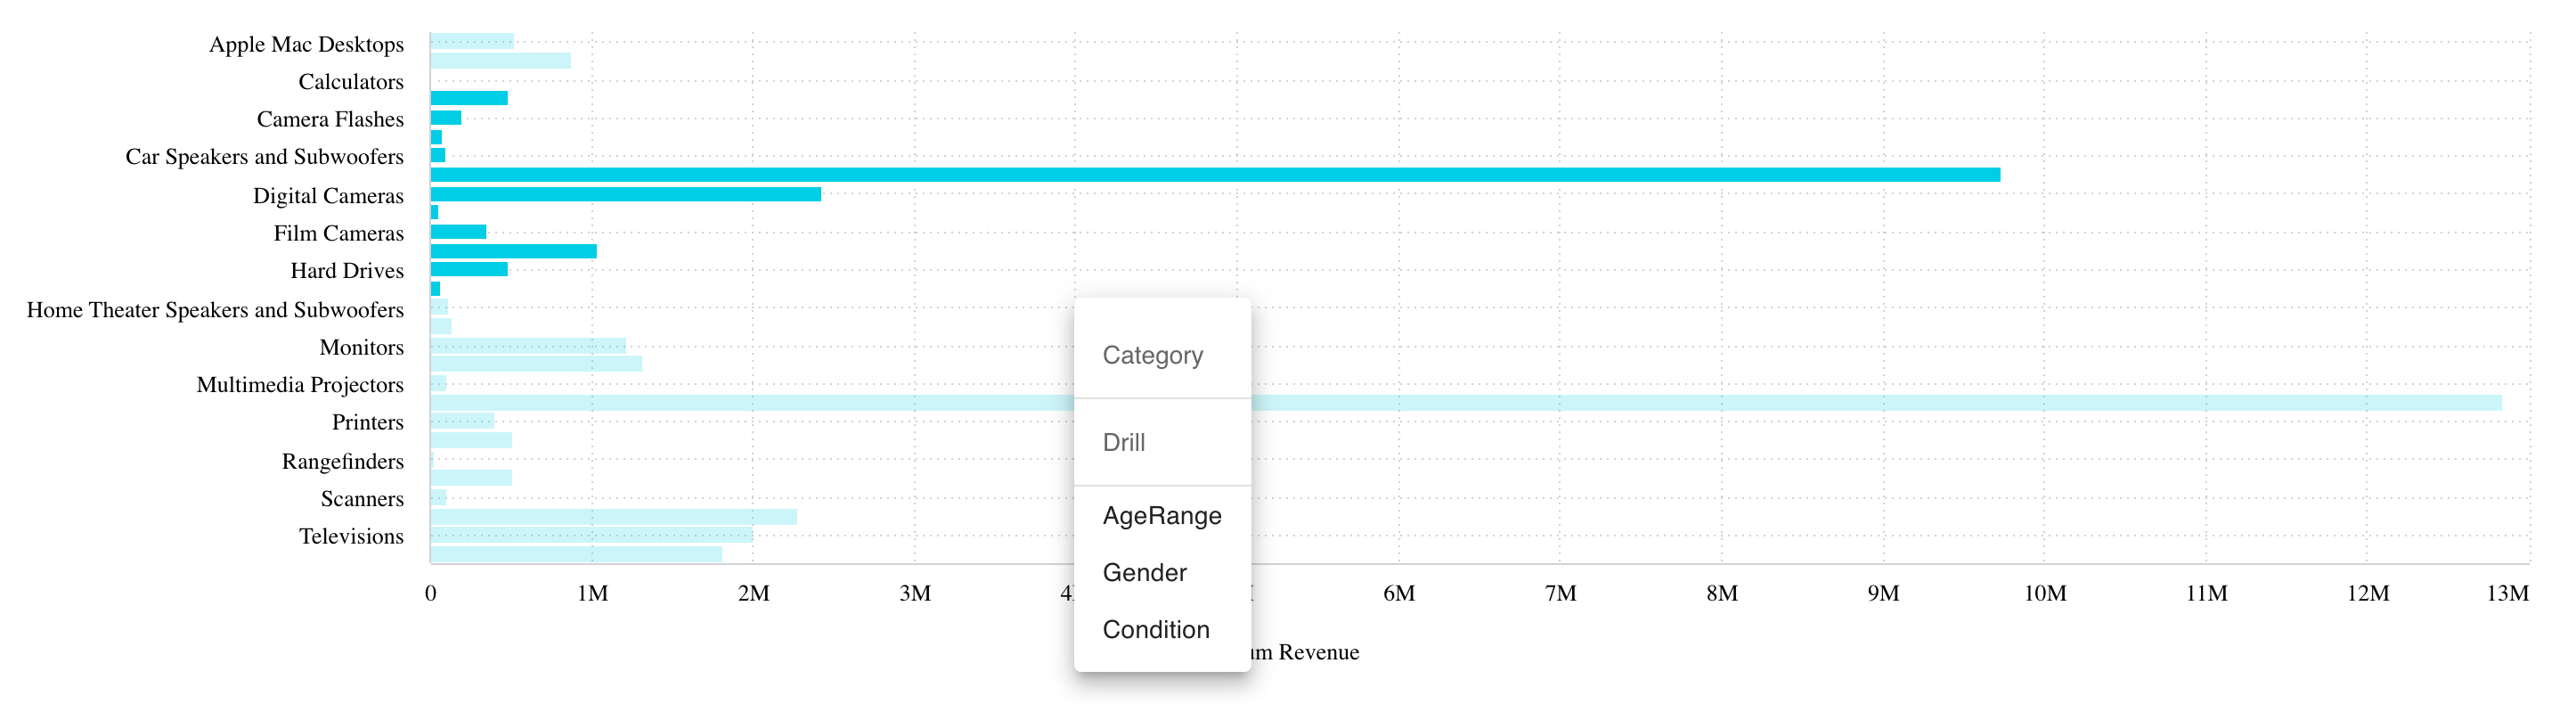This screenshot has height=704, width=2576.
Task: Click the 10M tick on the axis
Action: [2045, 594]
